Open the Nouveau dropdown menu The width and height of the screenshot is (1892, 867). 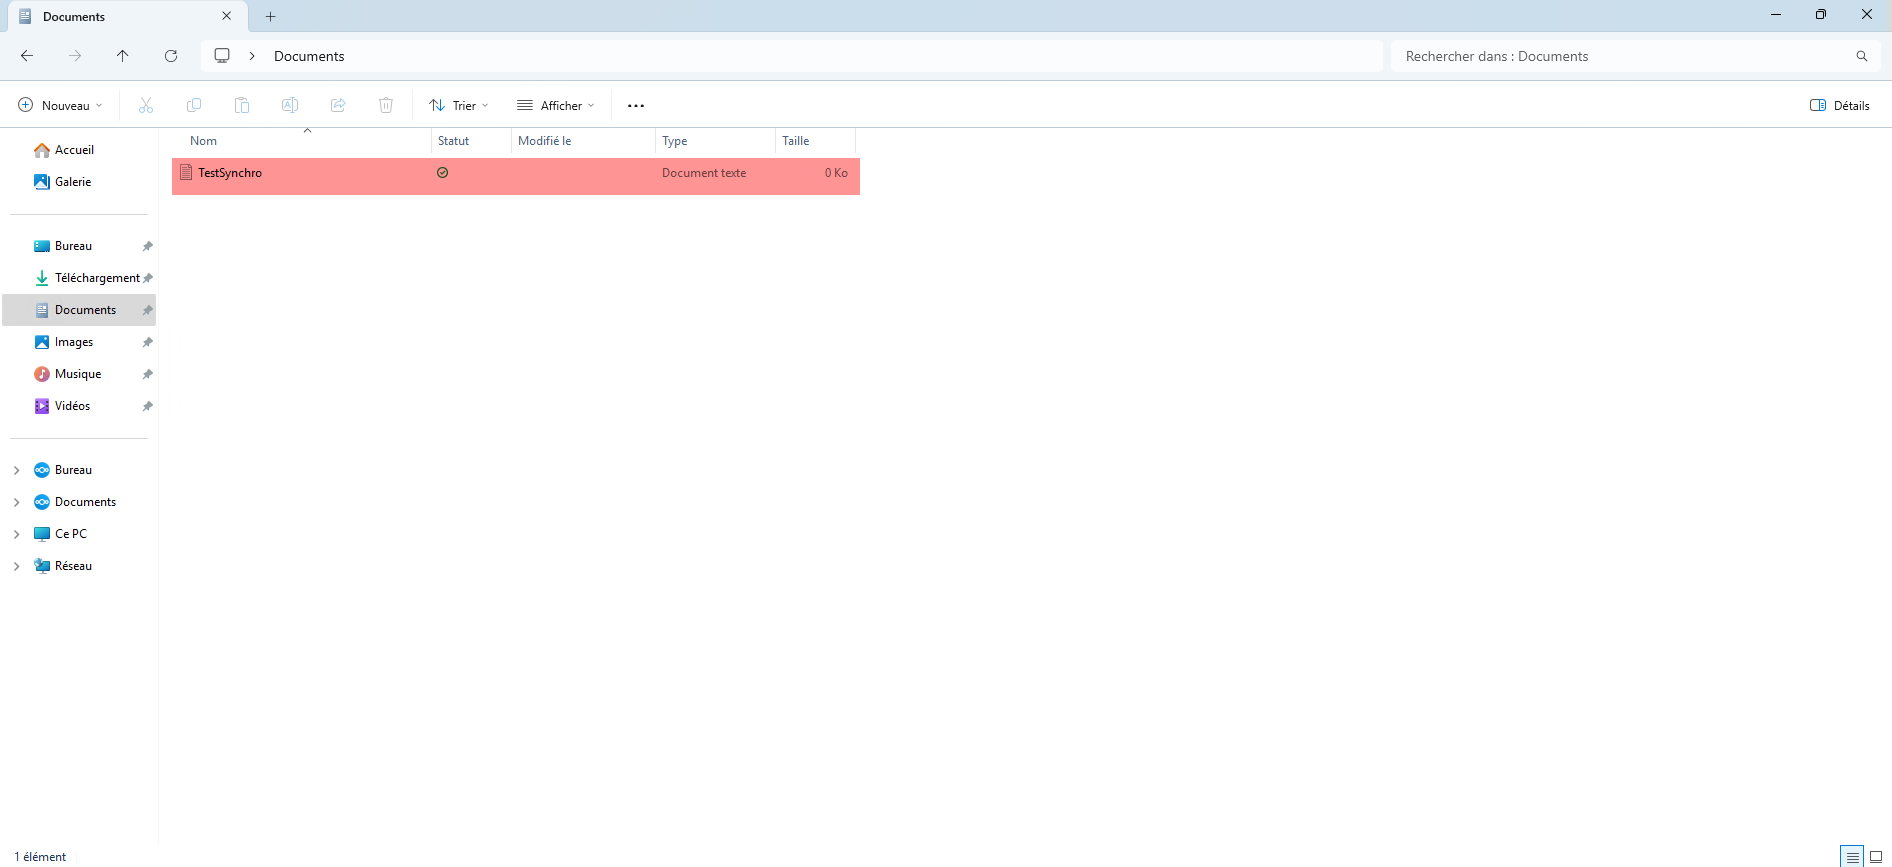click(x=61, y=105)
